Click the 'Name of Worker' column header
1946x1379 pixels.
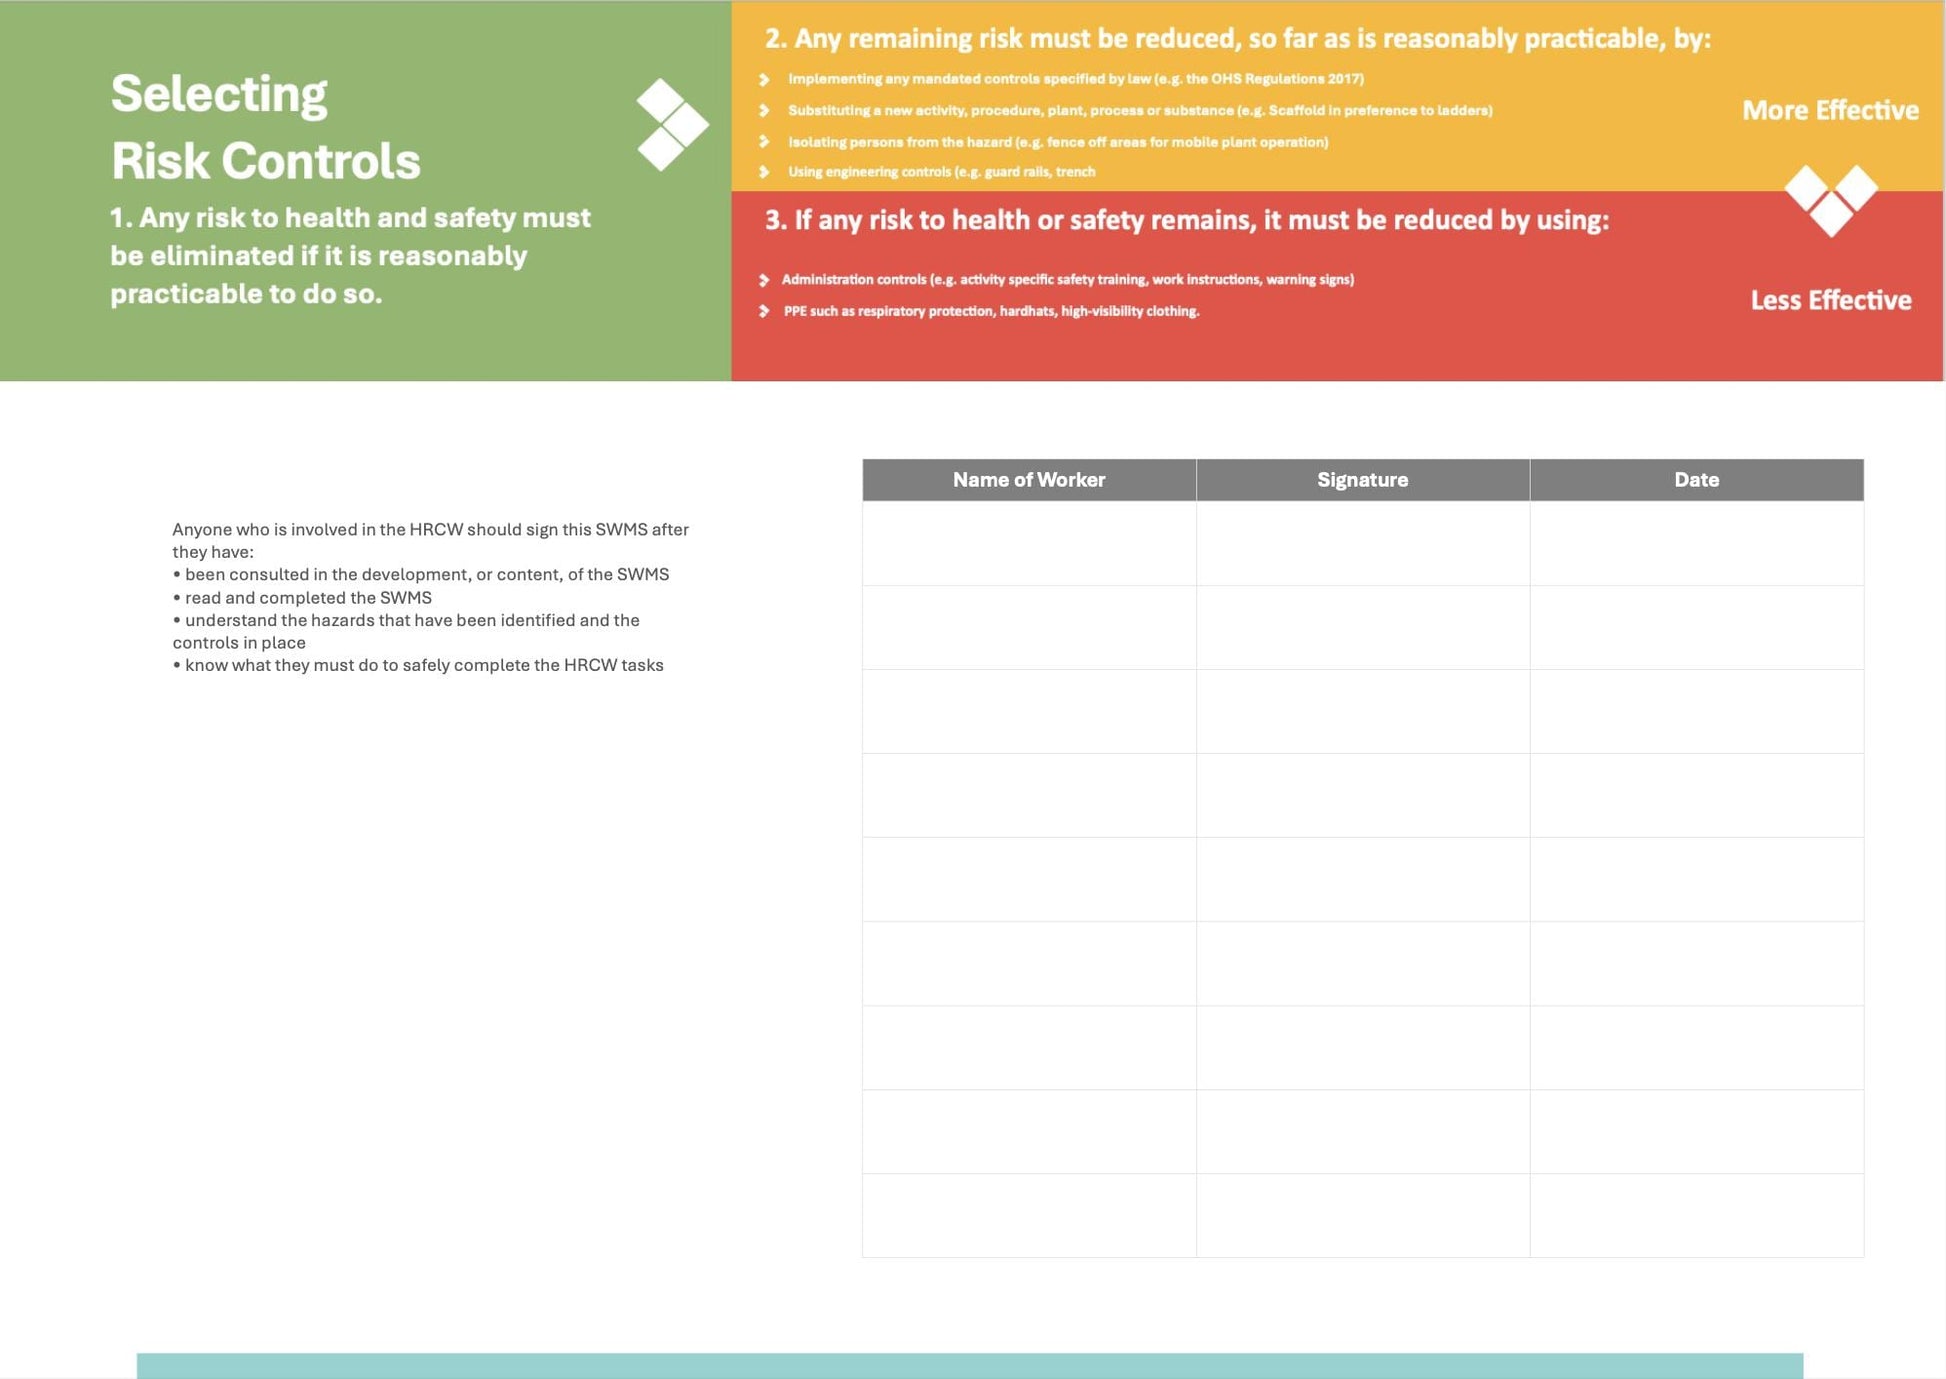(x=1029, y=480)
